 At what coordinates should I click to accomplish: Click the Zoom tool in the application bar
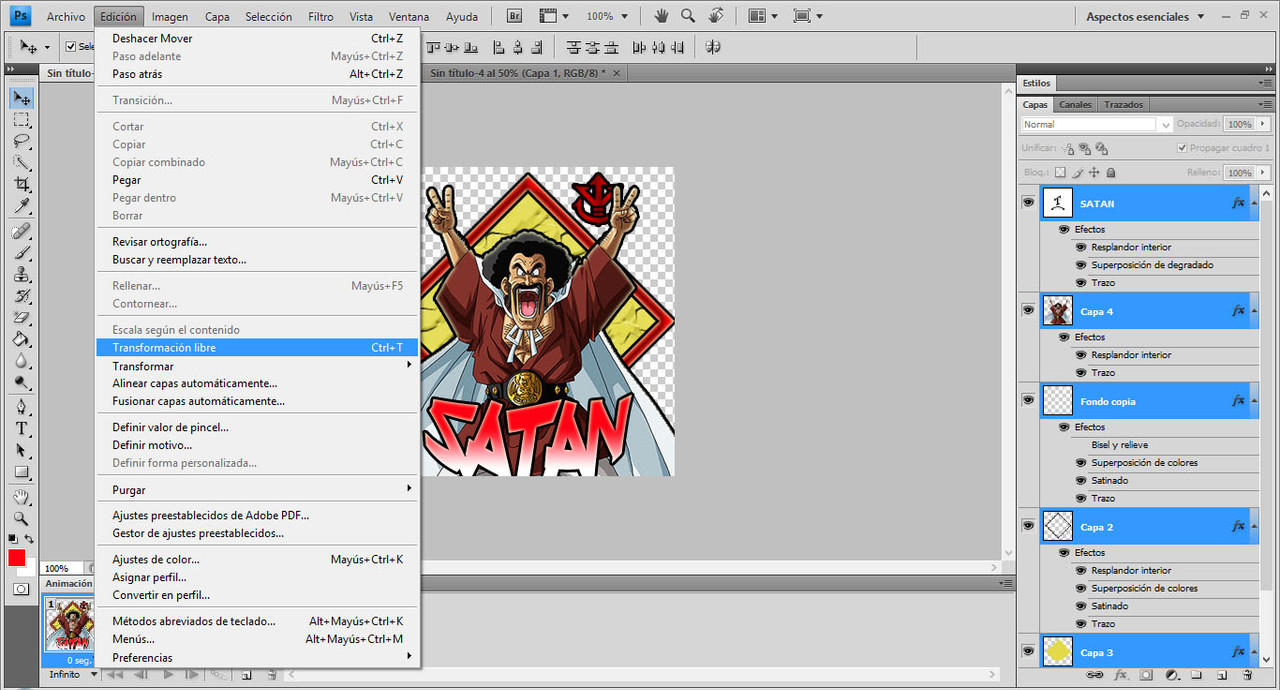[x=688, y=16]
